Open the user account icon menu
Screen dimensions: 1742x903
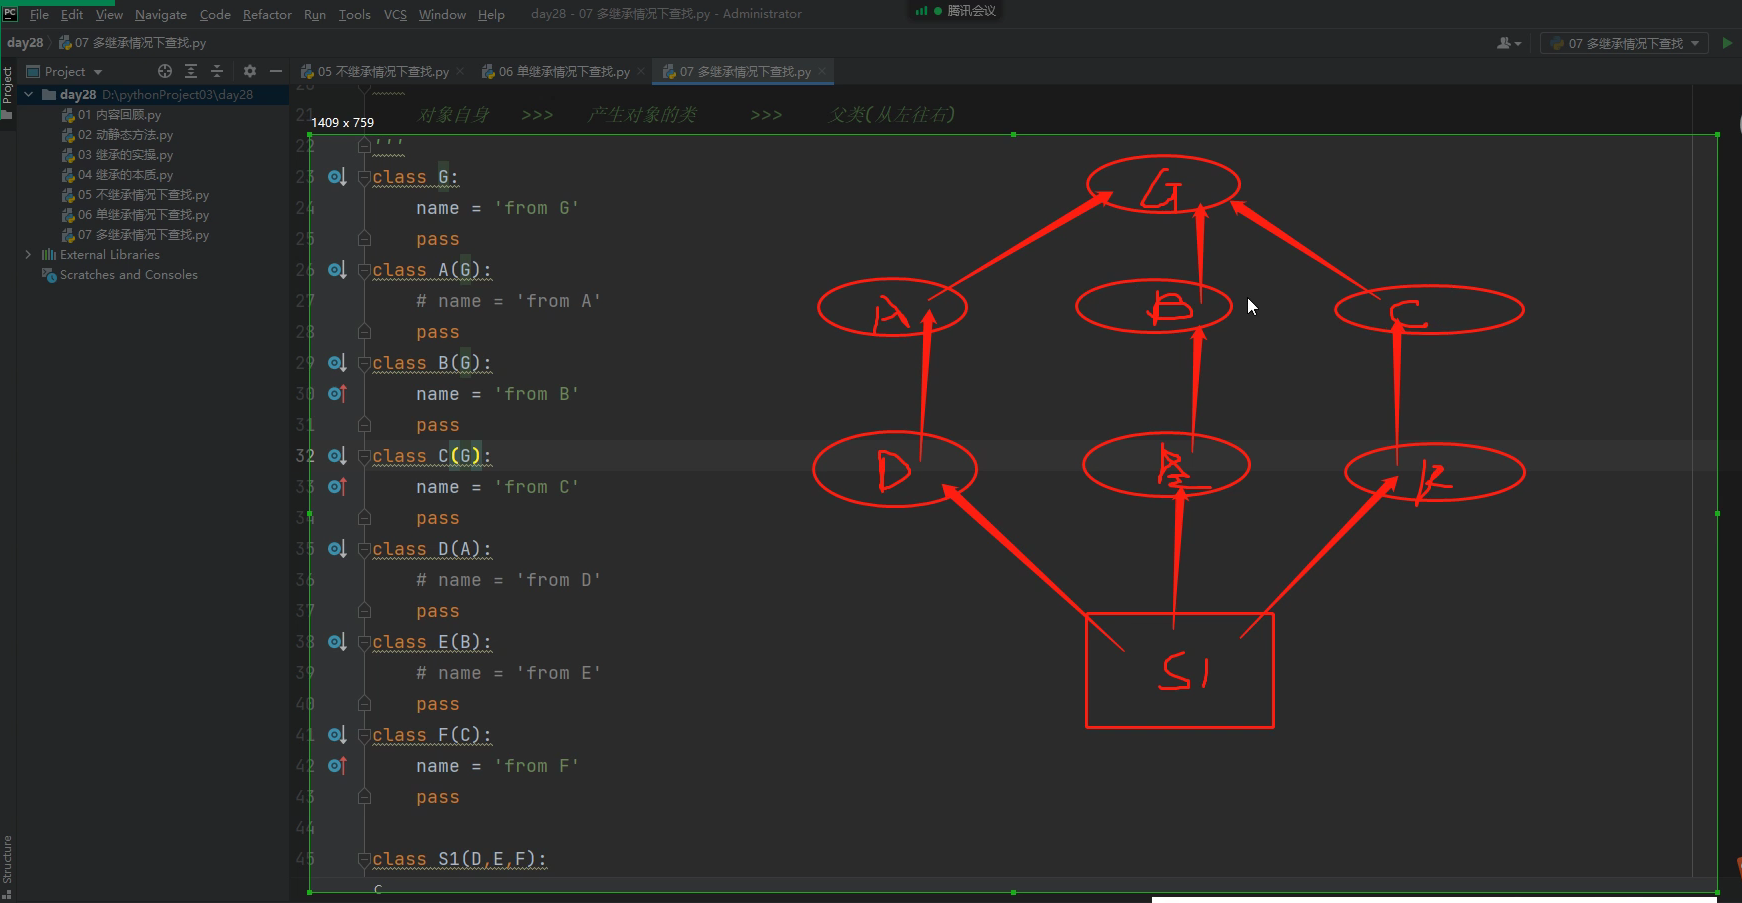[x=1508, y=43]
